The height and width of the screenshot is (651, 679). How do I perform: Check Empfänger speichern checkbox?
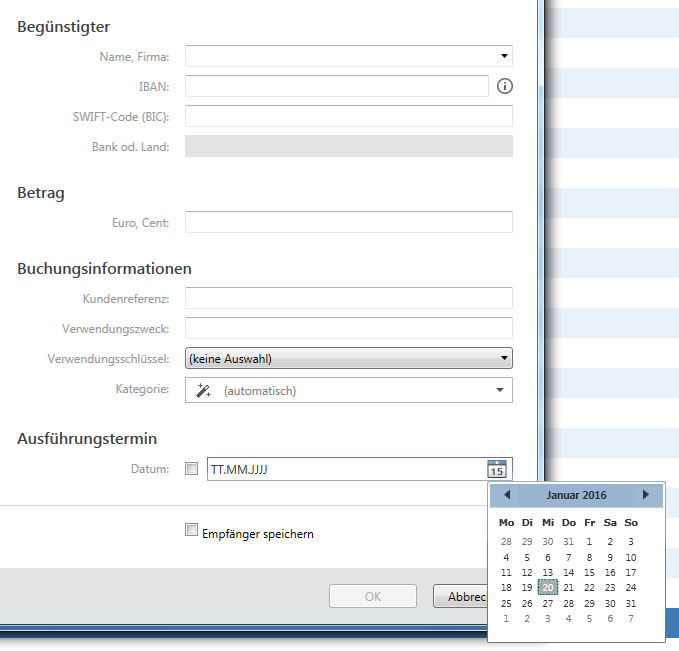[x=191, y=530]
